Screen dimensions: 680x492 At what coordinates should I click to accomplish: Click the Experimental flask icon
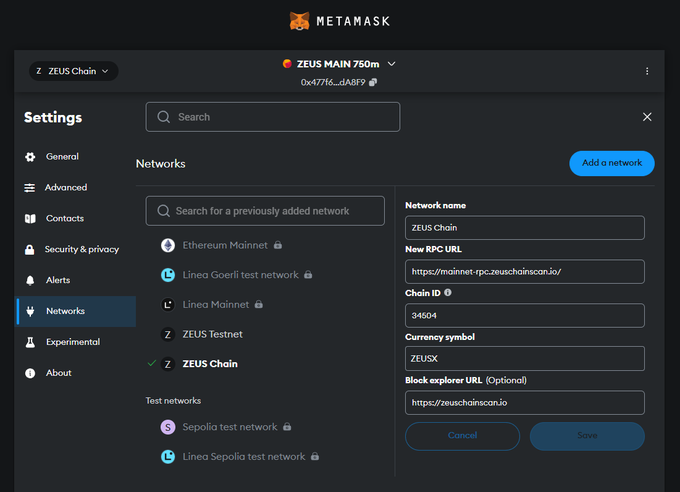click(x=30, y=342)
